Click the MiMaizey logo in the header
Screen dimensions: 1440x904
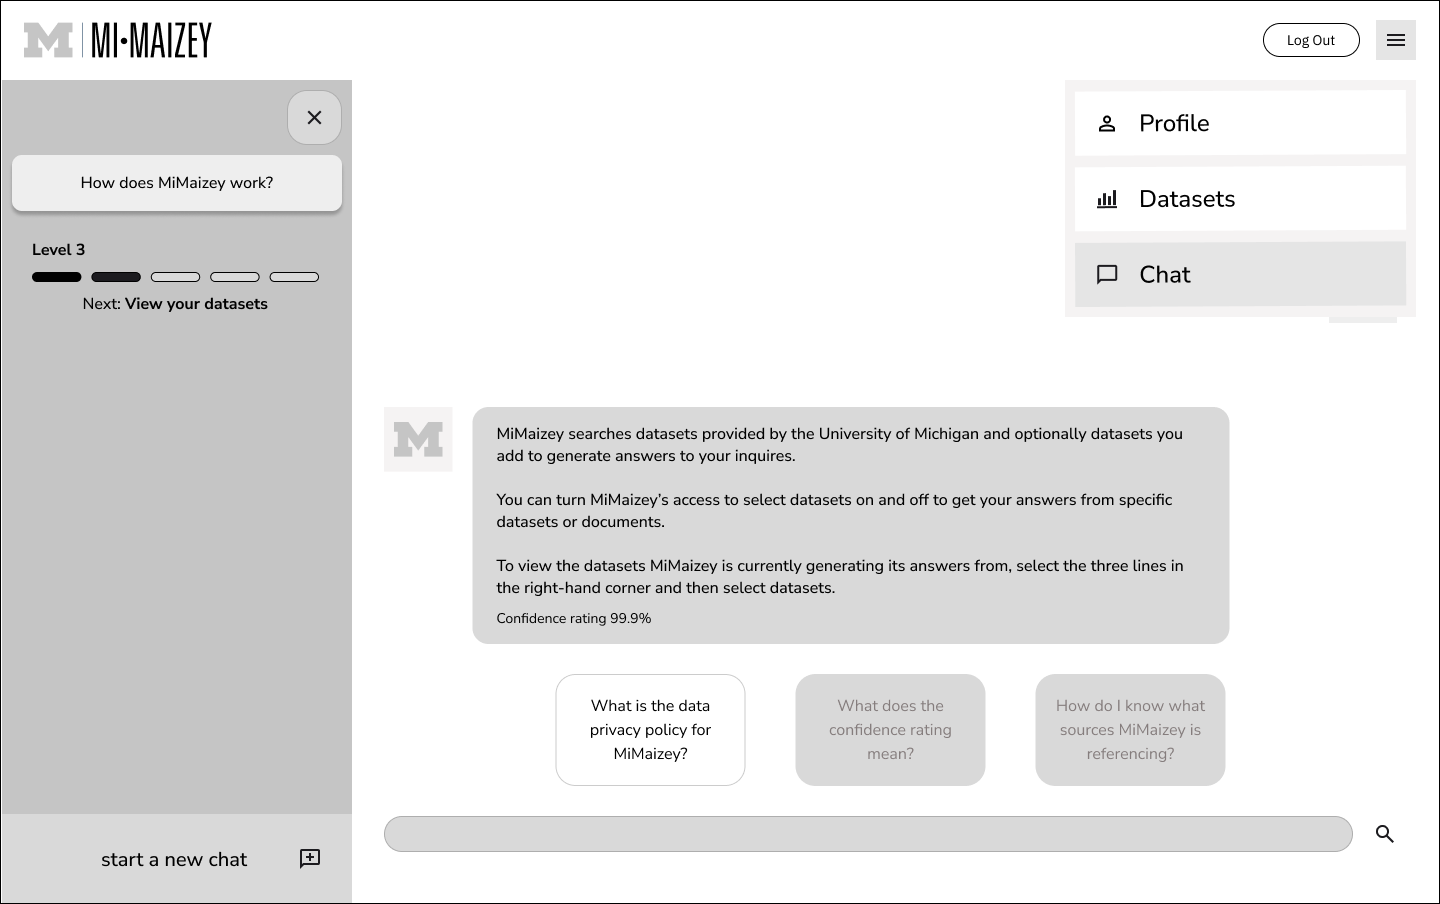coord(118,40)
